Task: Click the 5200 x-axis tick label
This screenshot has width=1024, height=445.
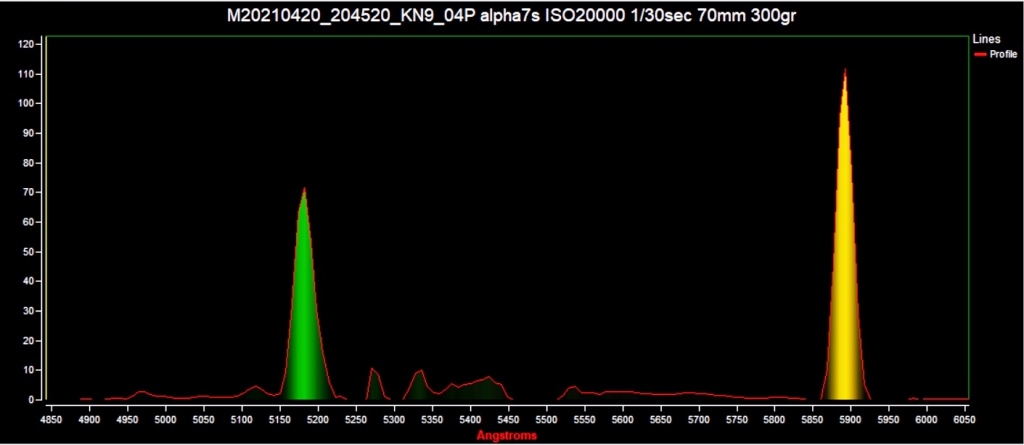Action: click(x=317, y=418)
